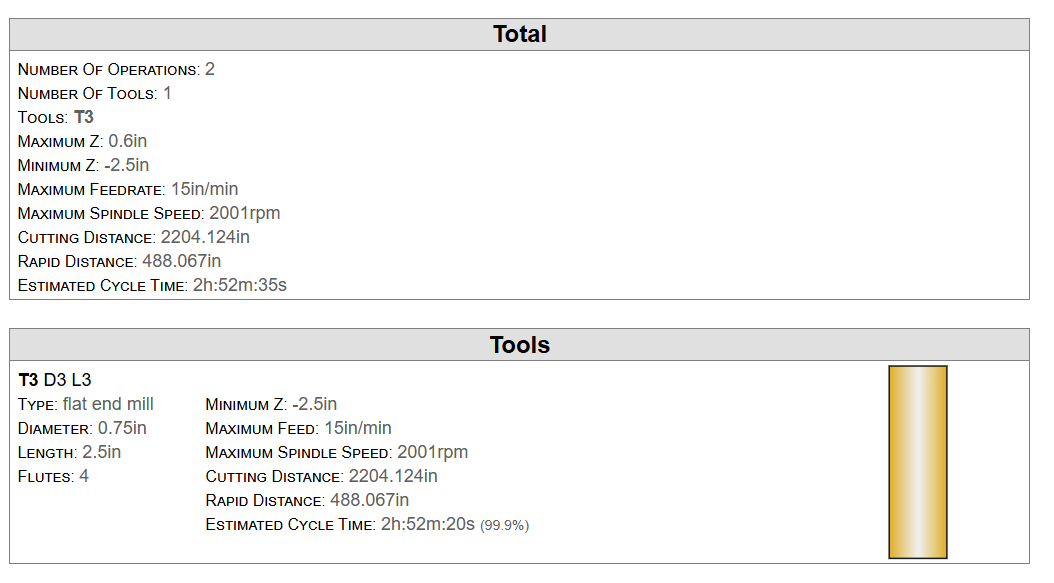Select the bold T3 in Total section
Screen dimensions: 1054x583
84,117
